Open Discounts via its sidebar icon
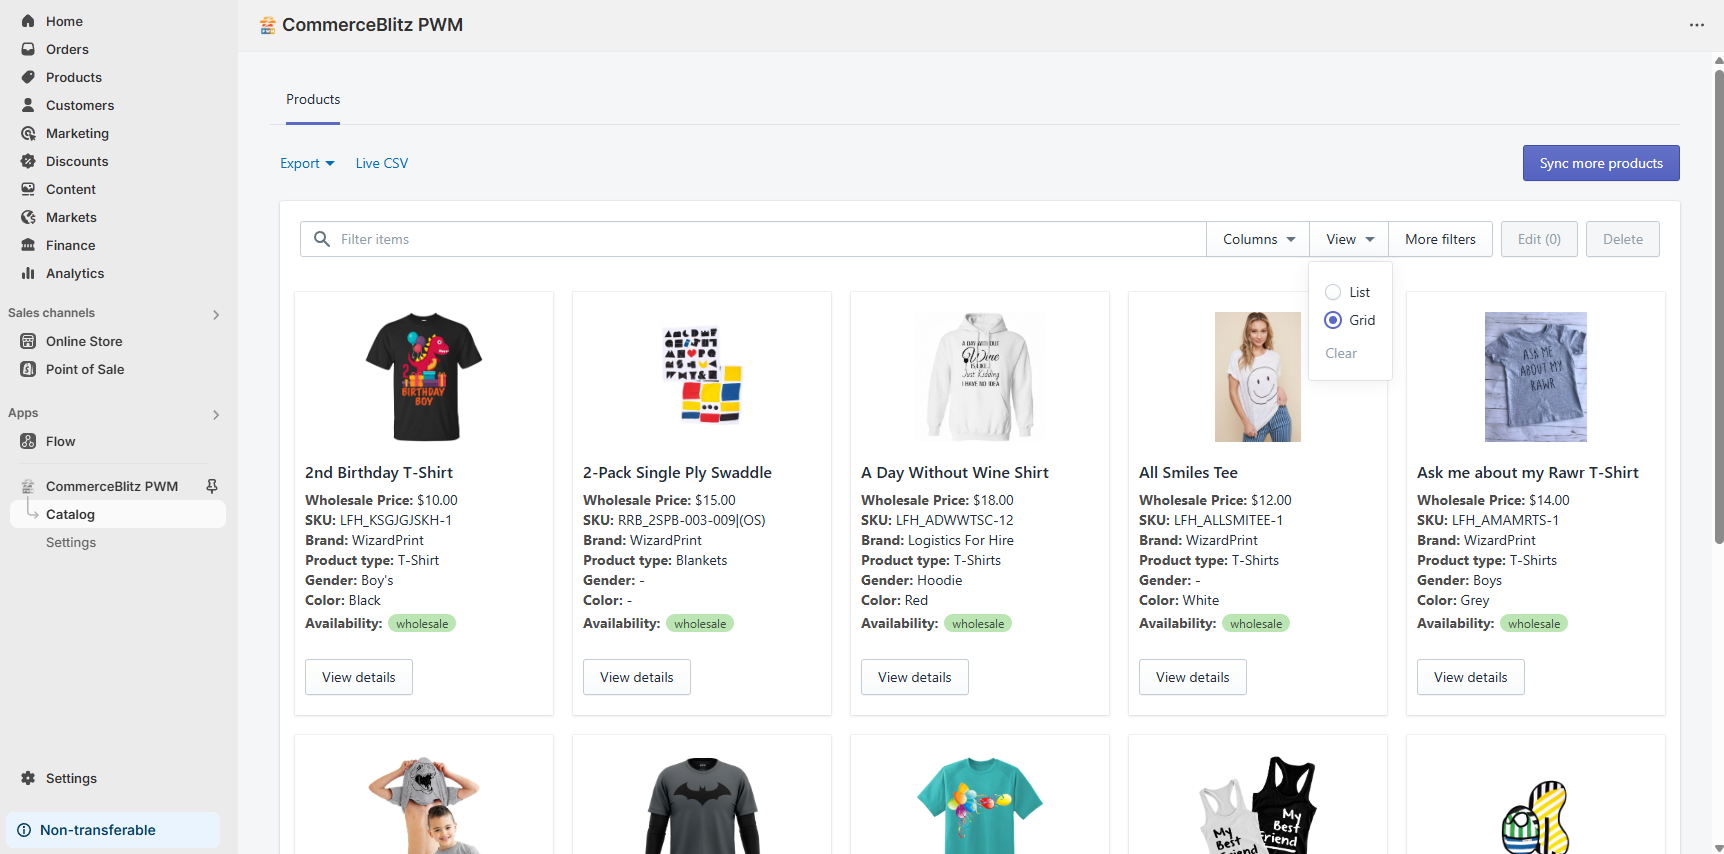Screen dimensions: 1724x854 click(28, 161)
